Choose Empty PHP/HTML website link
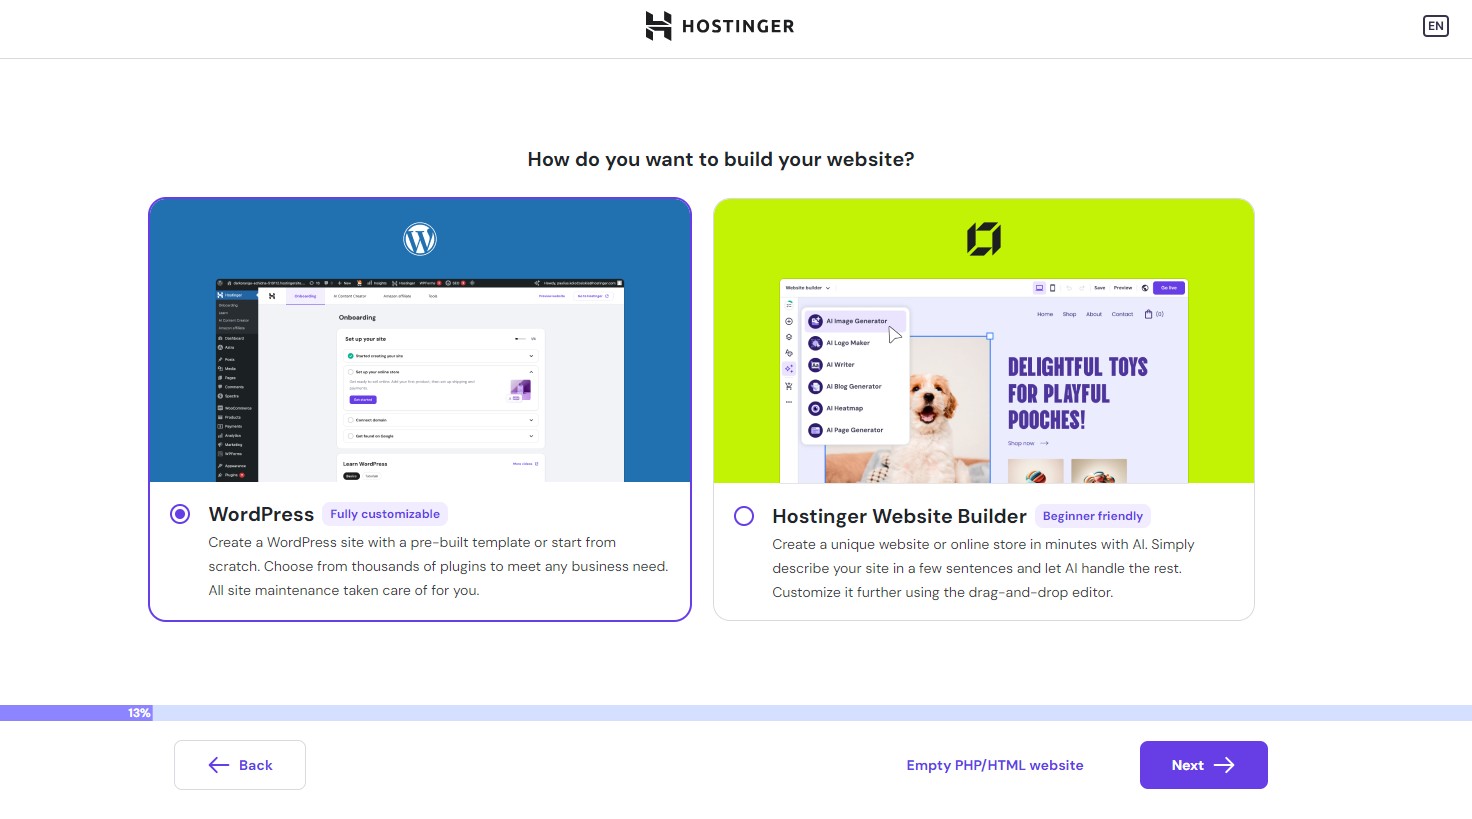This screenshot has height=819, width=1472. [995, 765]
